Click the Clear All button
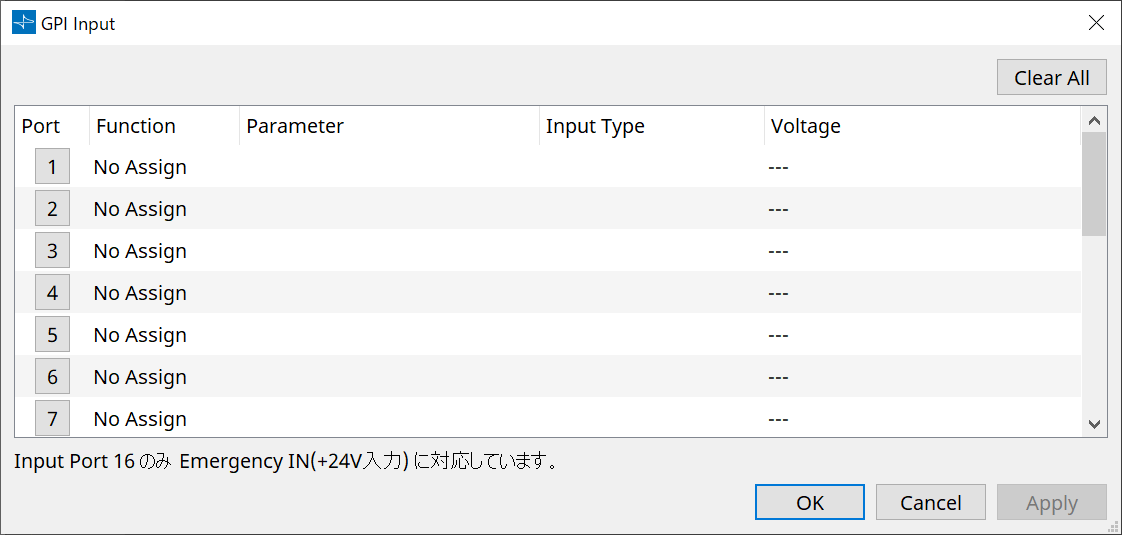 [x=1051, y=78]
